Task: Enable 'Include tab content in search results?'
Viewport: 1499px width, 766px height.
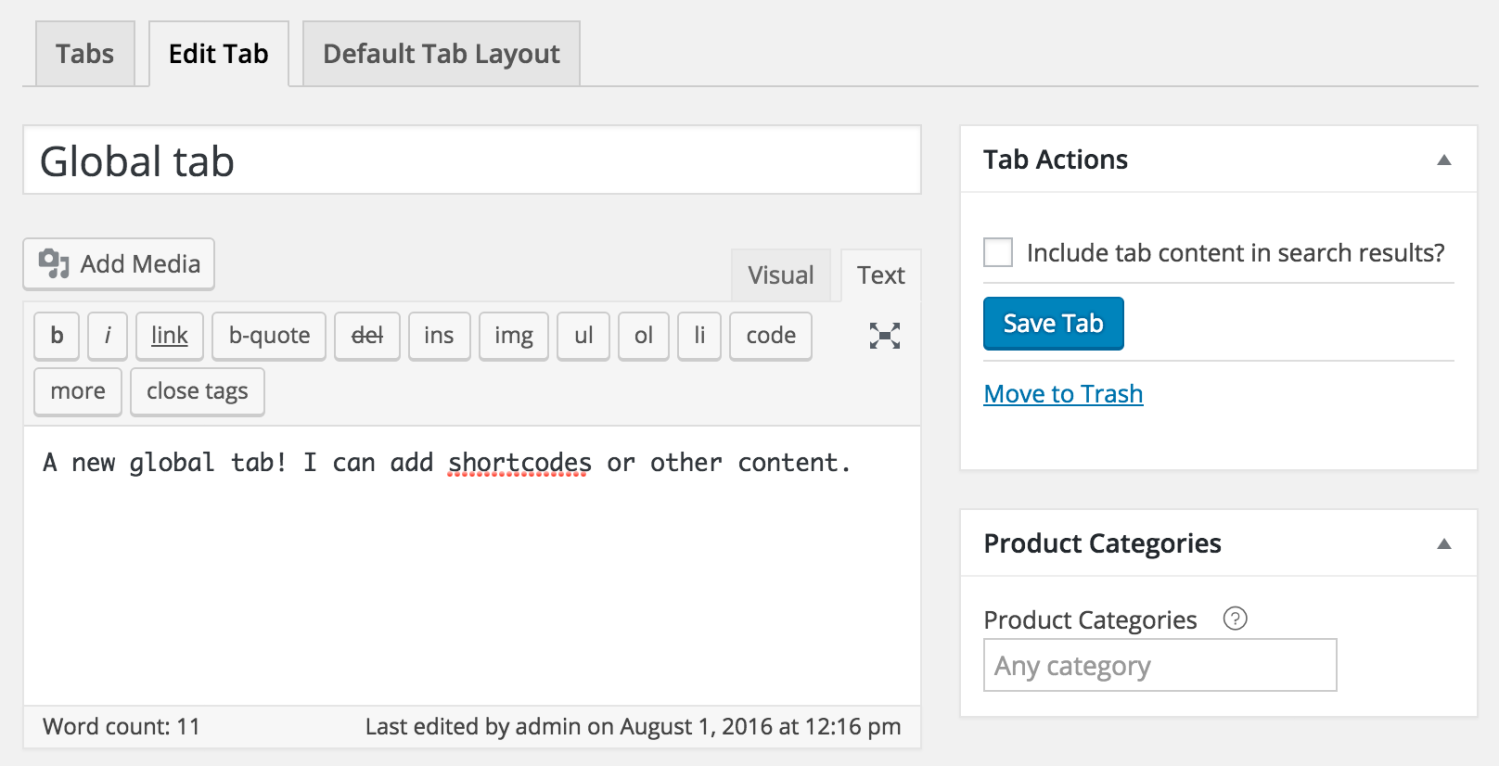Action: click(997, 252)
